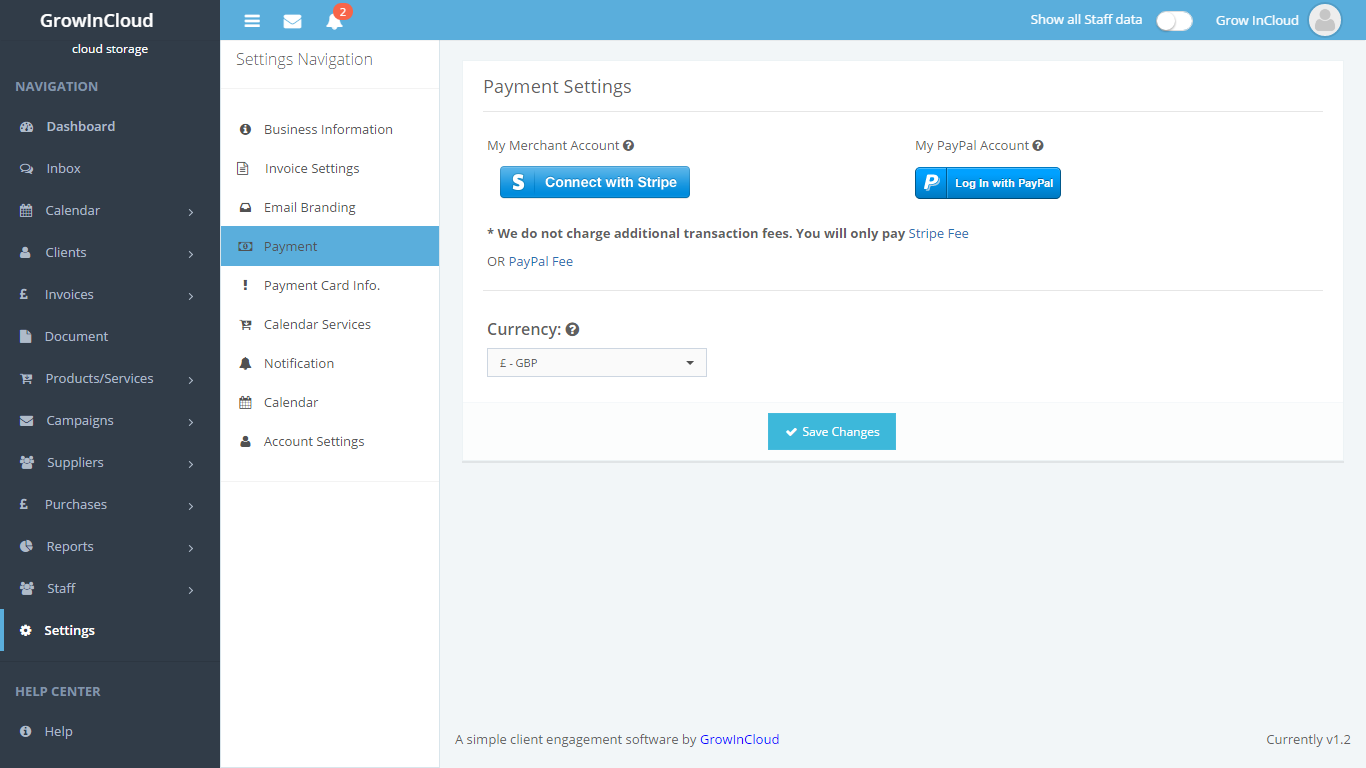Viewport: 1366px width, 768px height.
Task: Expand the Invoices menu chevron
Action: coord(190,296)
